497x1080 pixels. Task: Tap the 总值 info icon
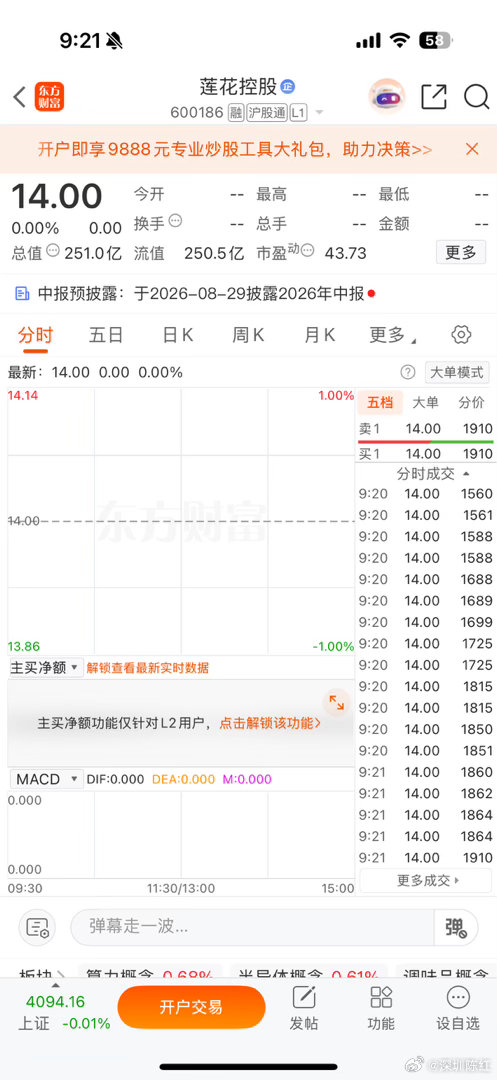click(x=53, y=251)
